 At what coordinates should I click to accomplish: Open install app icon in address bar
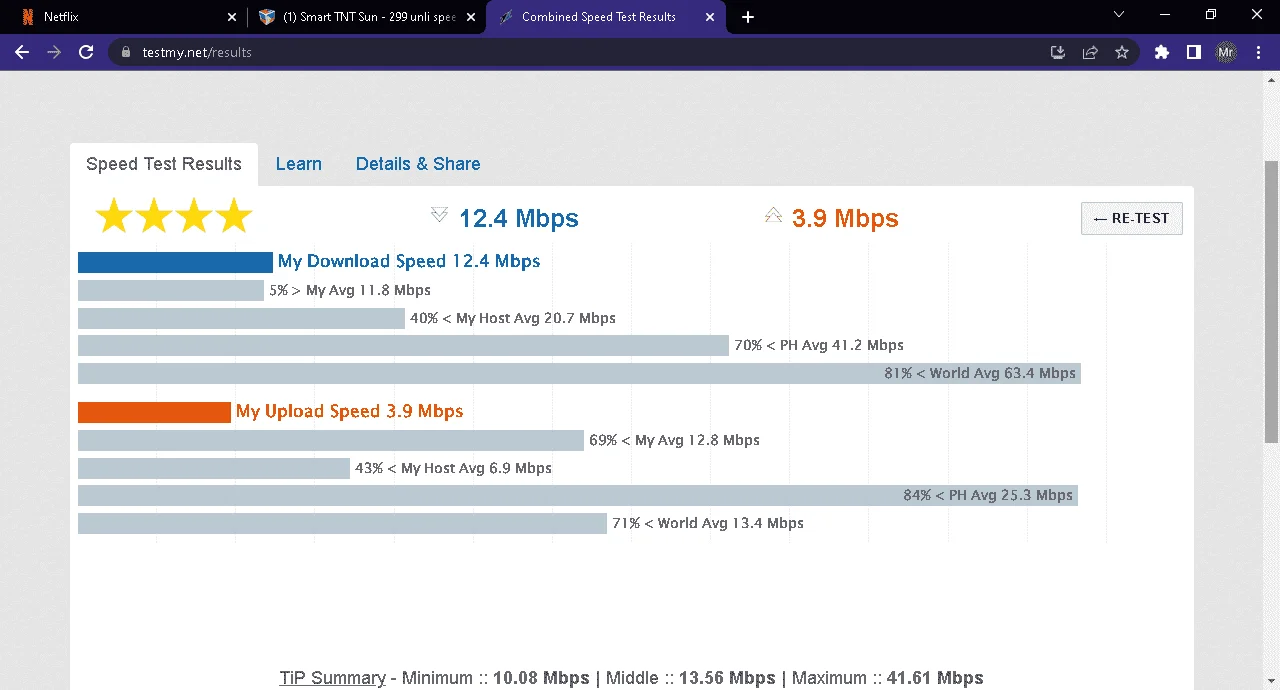coord(1058,52)
